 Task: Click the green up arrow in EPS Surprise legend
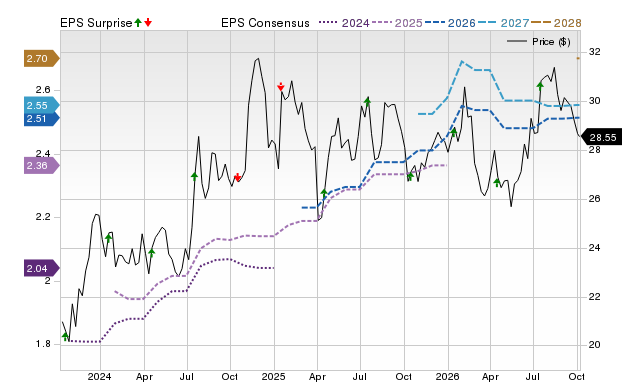[x=138, y=22]
